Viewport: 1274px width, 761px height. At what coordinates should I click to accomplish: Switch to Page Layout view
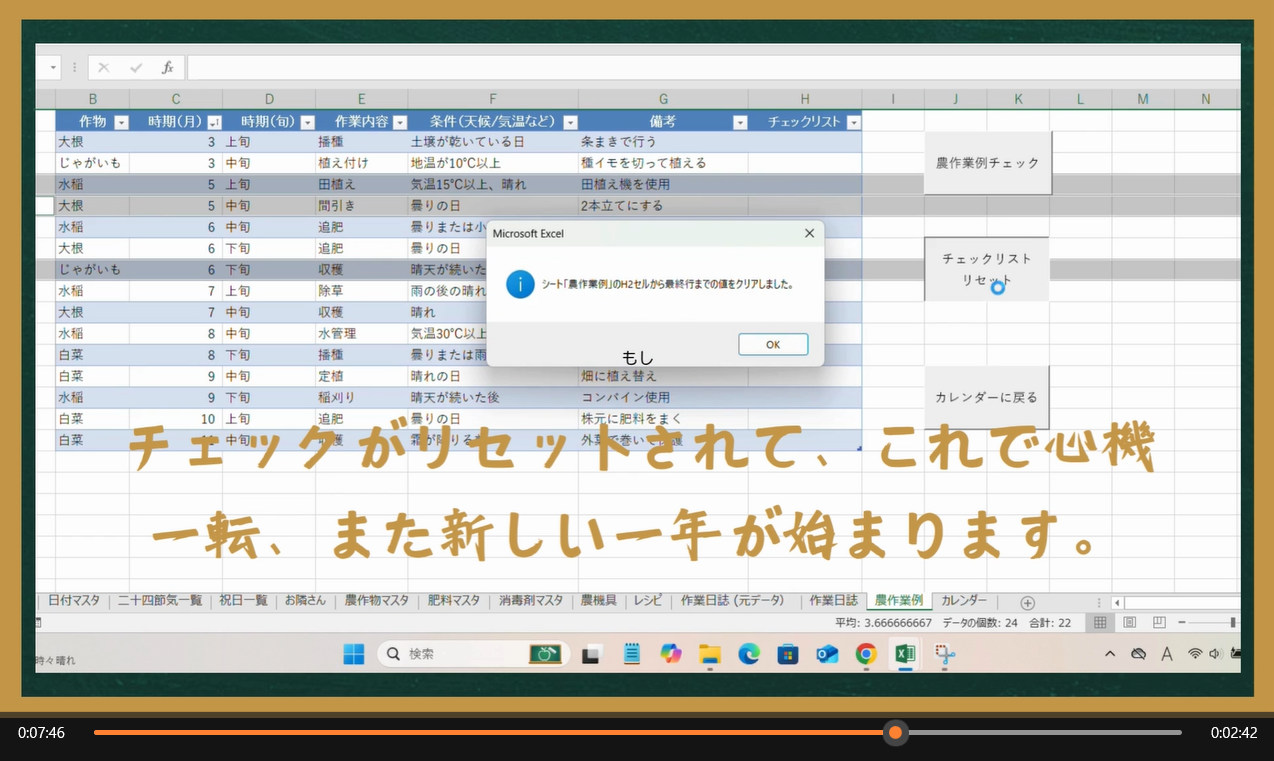point(1129,622)
